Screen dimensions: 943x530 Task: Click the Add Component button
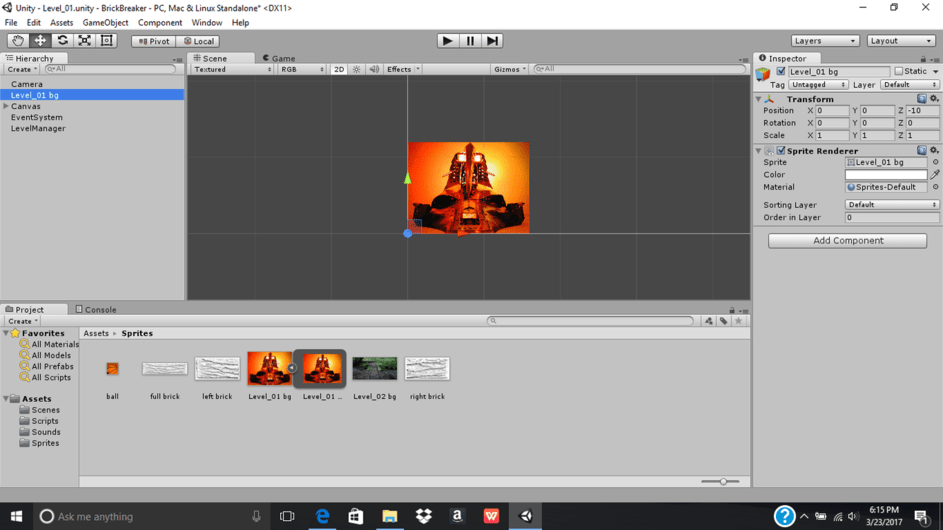pos(847,241)
